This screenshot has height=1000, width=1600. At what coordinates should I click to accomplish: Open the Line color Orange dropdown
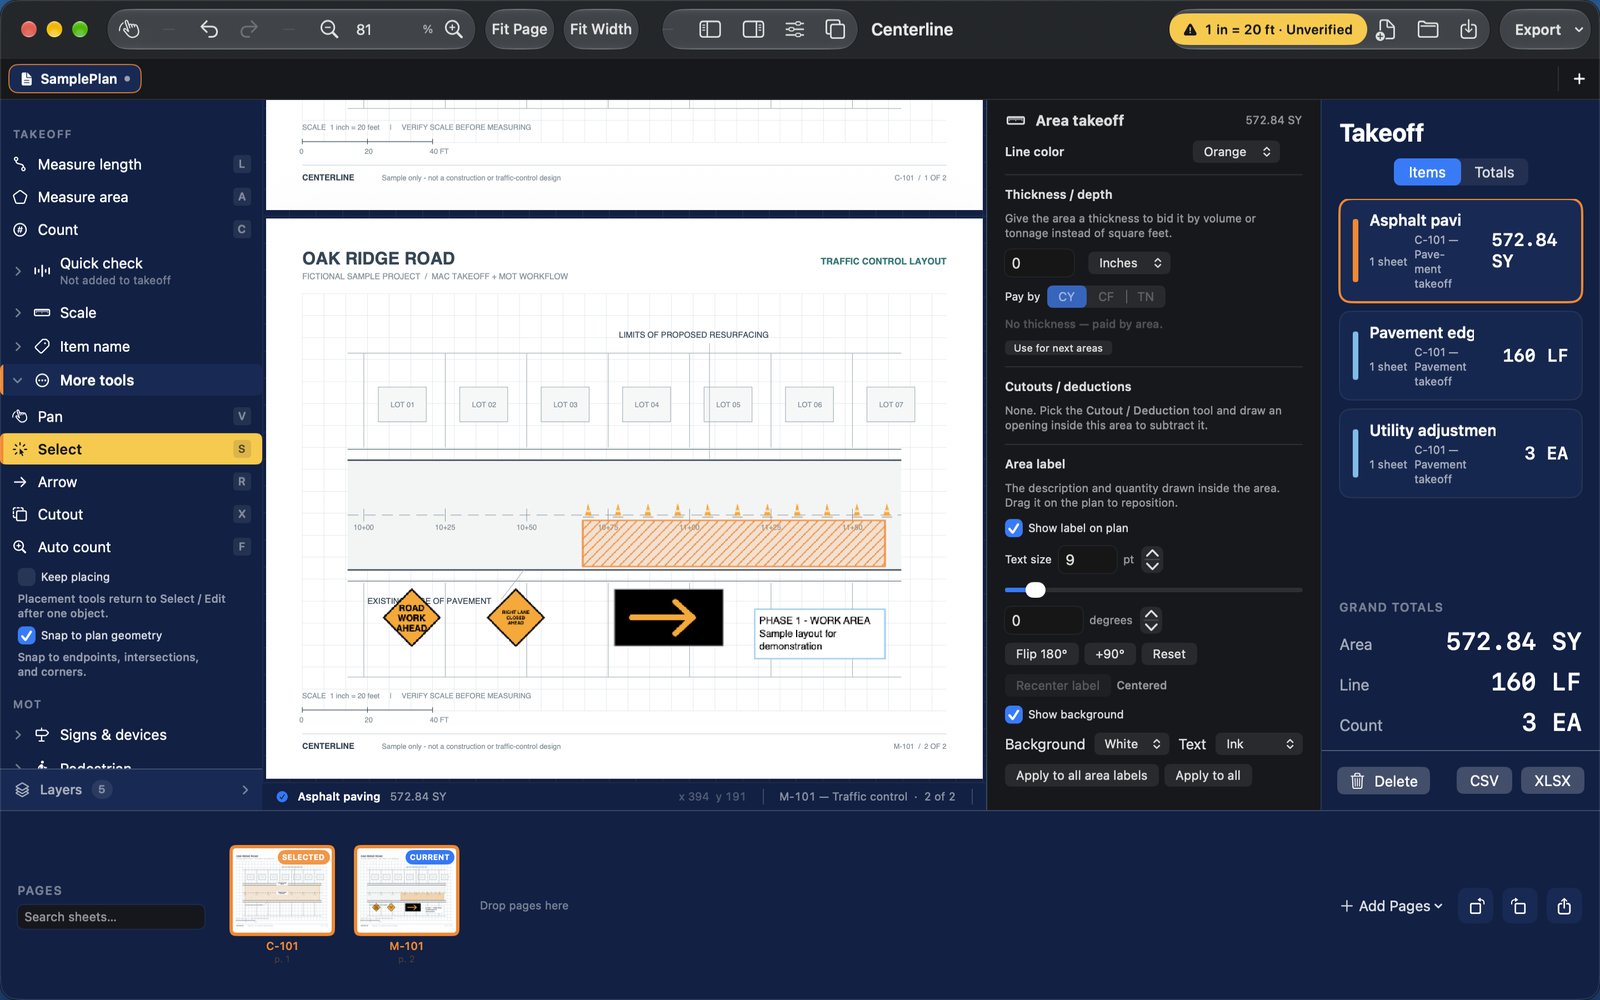tap(1236, 152)
